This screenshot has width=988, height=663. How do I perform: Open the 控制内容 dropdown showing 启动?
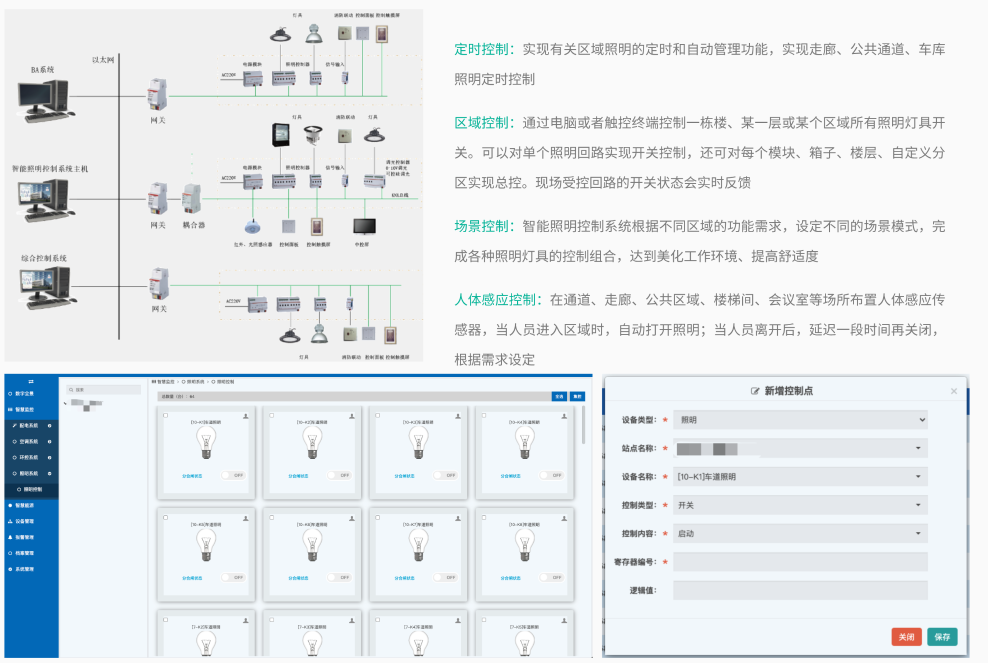[x=800, y=533]
